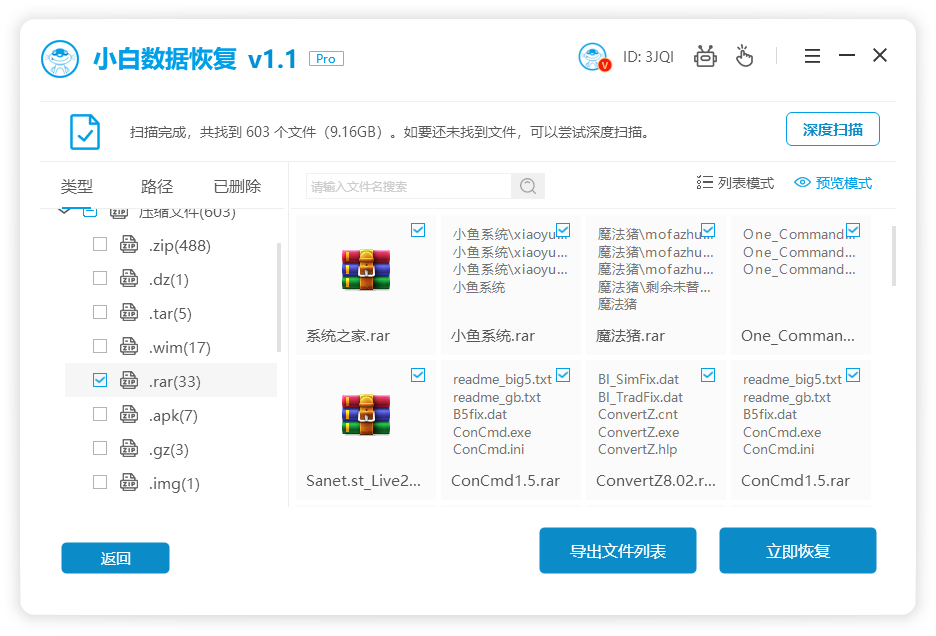The image size is (936, 636).
Task: Switch to the 路径 tab
Action: tap(157, 186)
